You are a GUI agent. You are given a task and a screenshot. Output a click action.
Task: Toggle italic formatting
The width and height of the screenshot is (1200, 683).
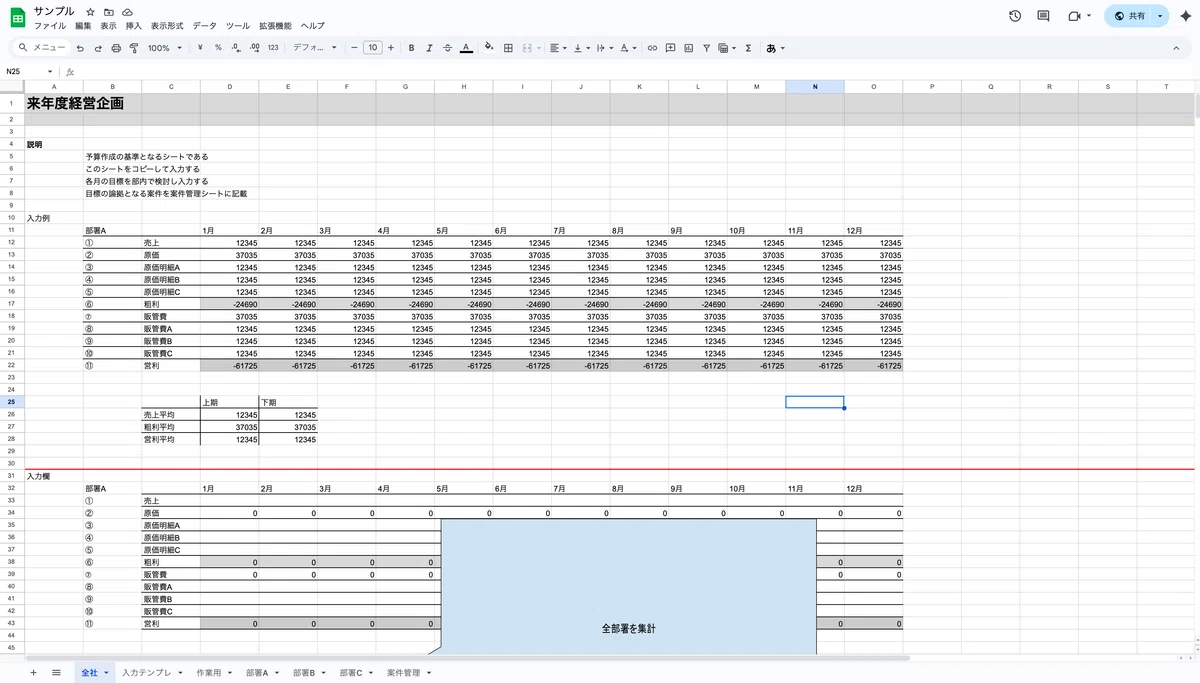429,47
